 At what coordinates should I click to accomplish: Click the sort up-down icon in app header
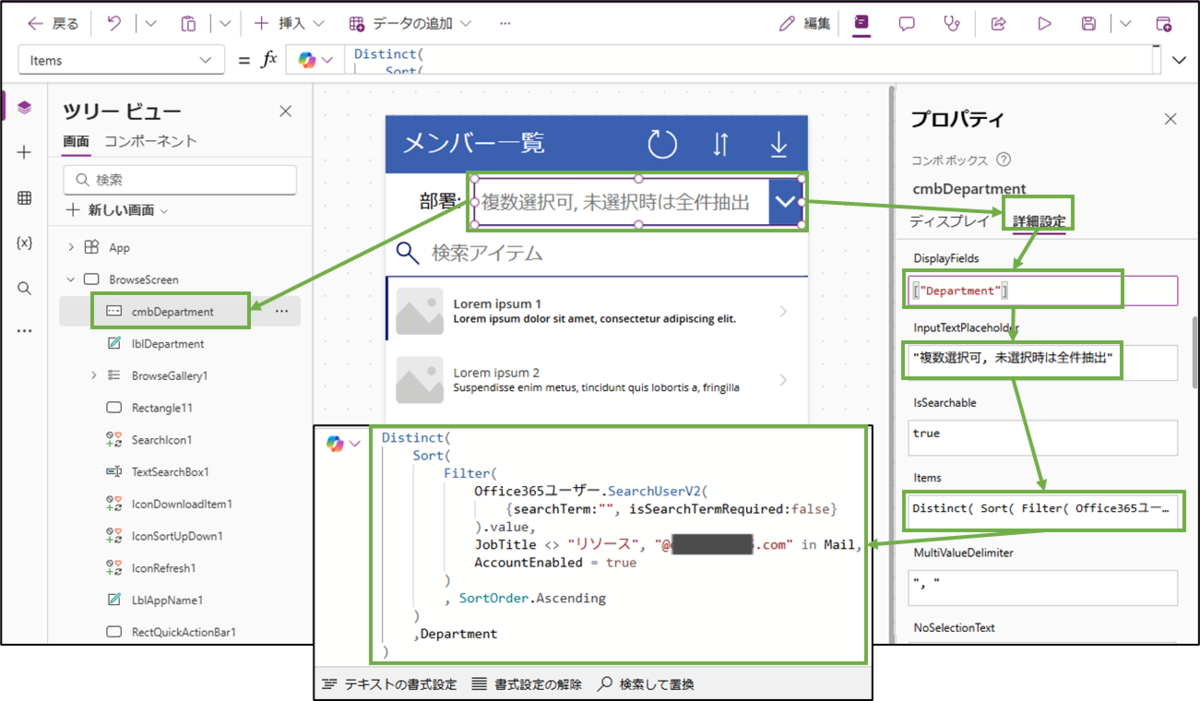point(720,144)
